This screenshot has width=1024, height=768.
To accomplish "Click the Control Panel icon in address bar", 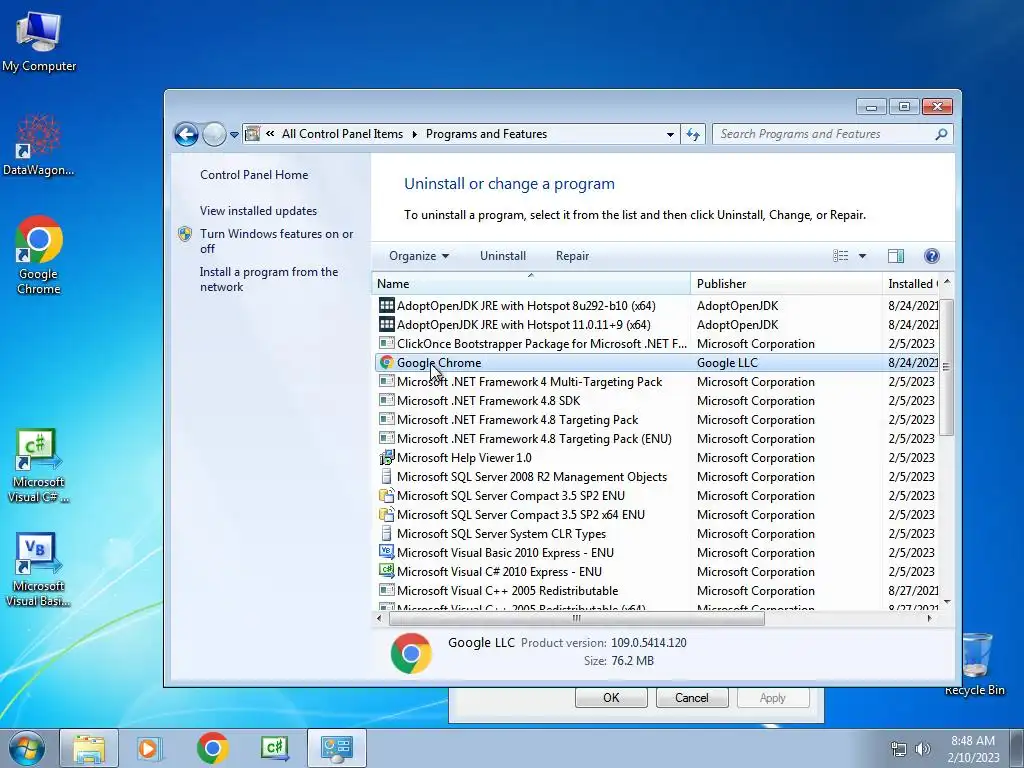I will click(x=252, y=135).
